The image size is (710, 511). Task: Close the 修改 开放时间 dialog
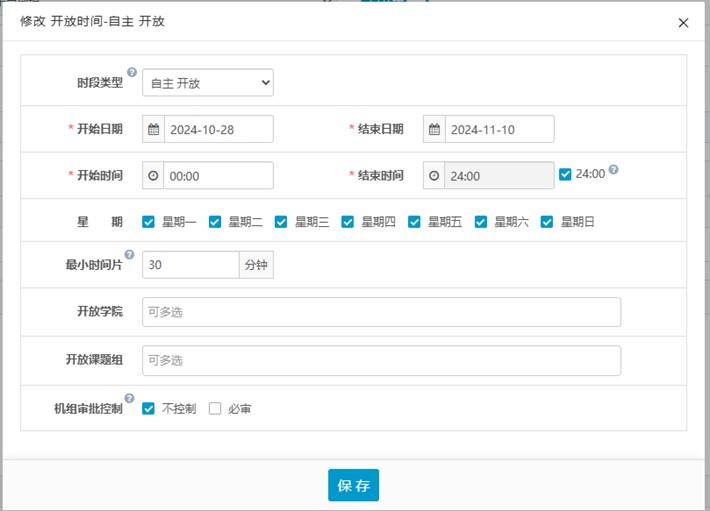coord(683,23)
